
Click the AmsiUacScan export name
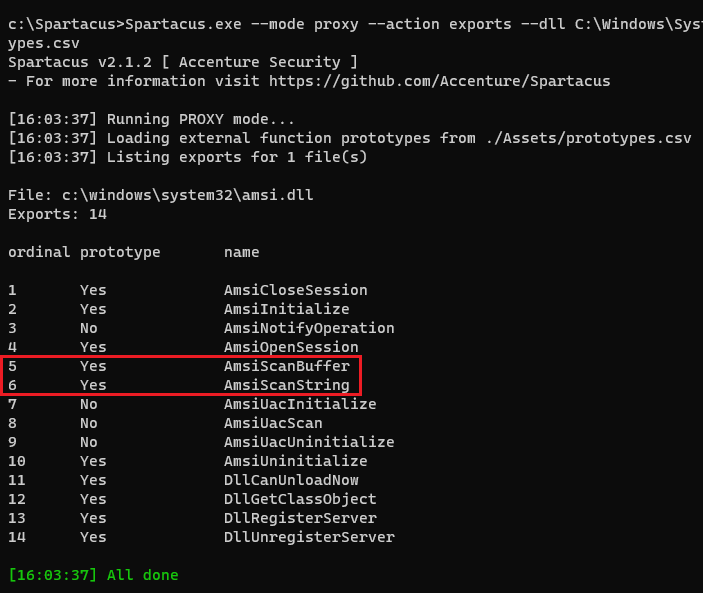[273, 423]
